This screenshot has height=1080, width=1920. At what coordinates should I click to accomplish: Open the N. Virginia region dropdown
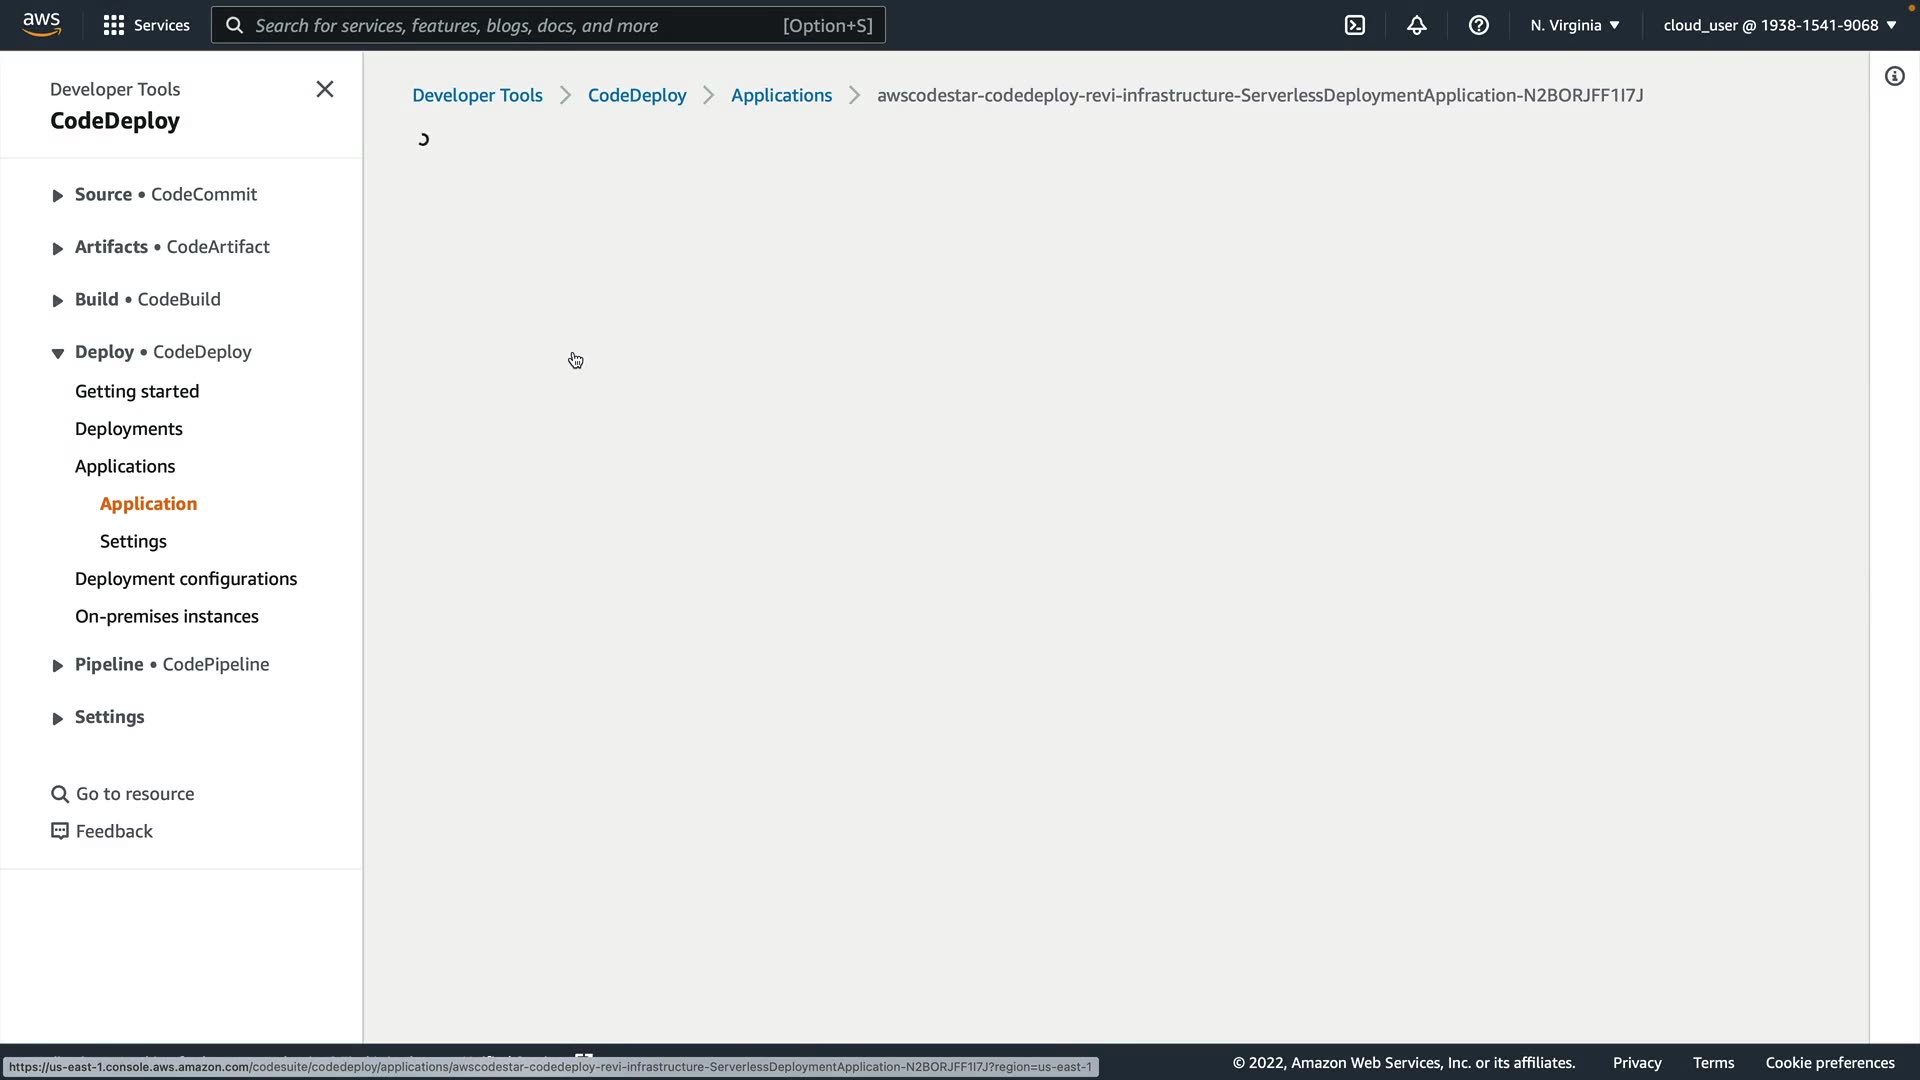(1575, 25)
